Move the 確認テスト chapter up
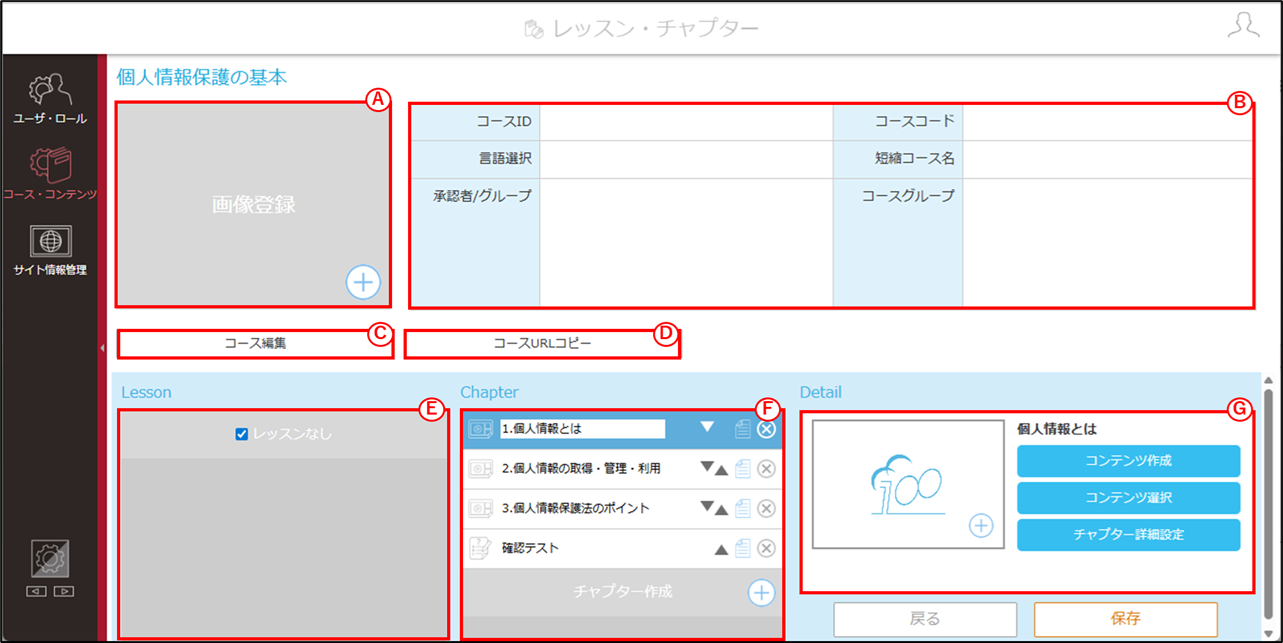The height and width of the screenshot is (643, 1283). 721,549
